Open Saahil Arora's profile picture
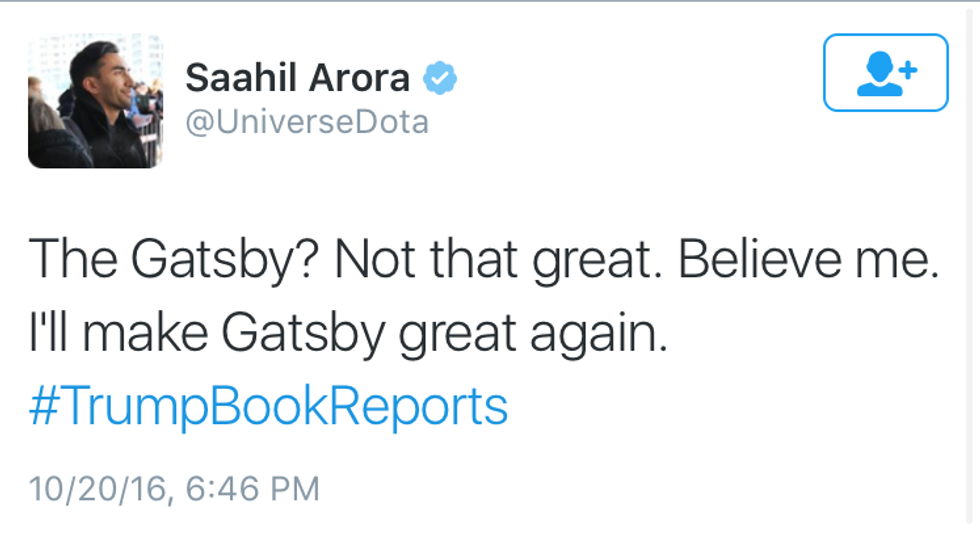This screenshot has height=533, width=980. click(94, 102)
